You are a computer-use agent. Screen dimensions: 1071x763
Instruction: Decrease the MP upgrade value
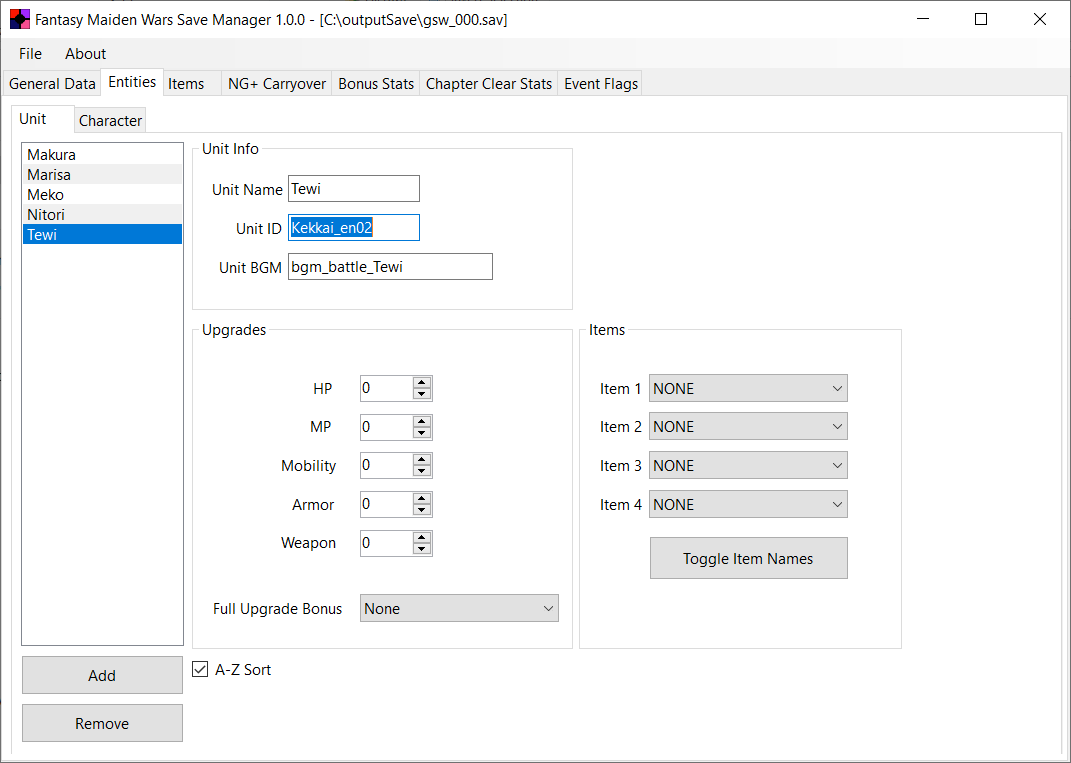[x=422, y=433]
